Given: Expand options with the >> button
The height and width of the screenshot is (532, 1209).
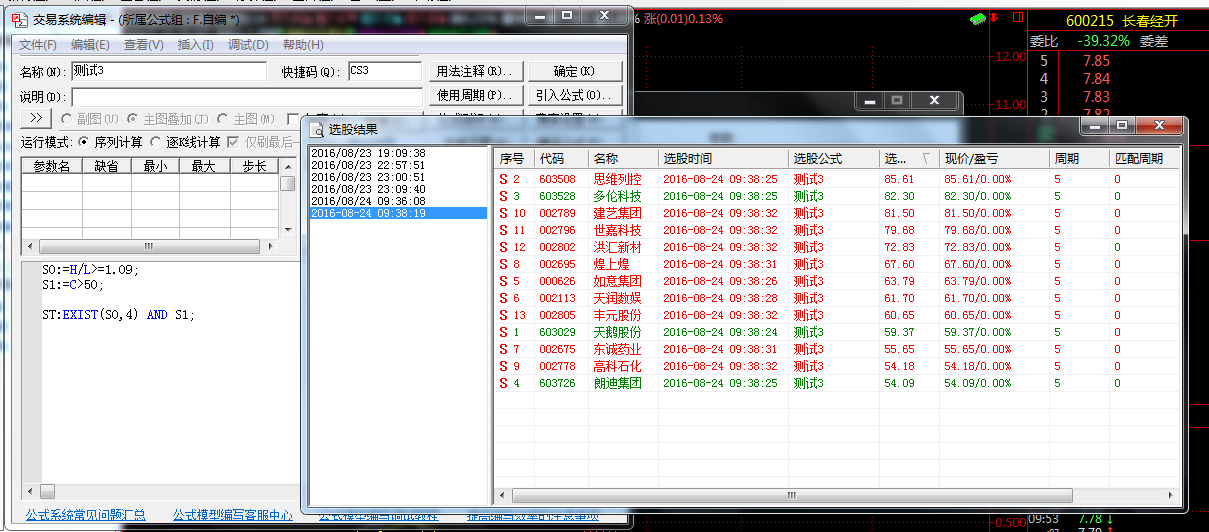Looking at the screenshot, I should pyautogui.click(x=35, y=119).
